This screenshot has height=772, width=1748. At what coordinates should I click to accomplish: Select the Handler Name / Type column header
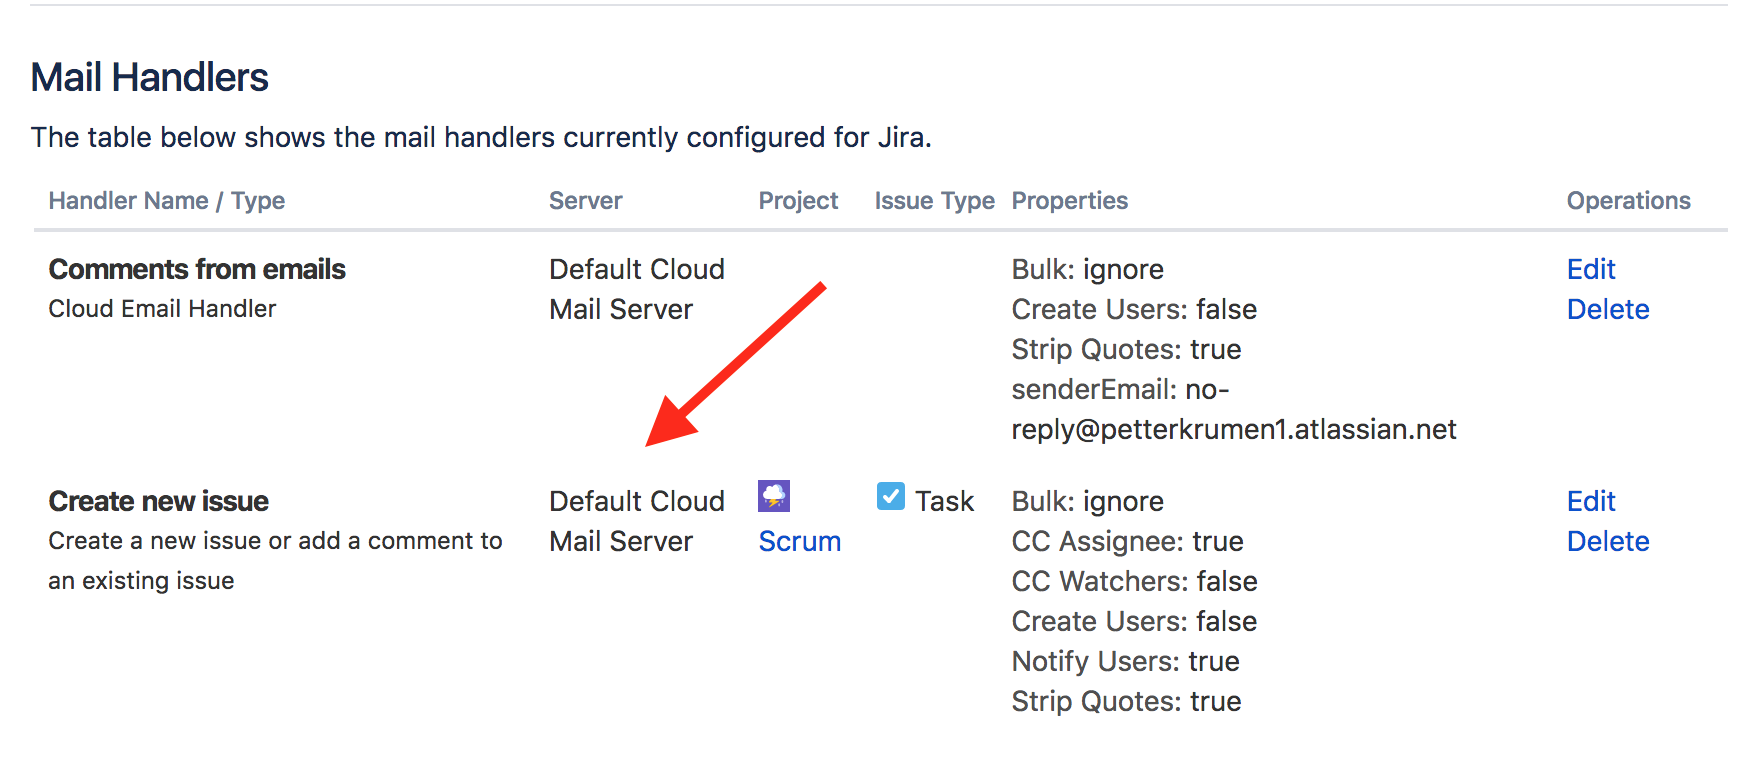pos(167,201)
